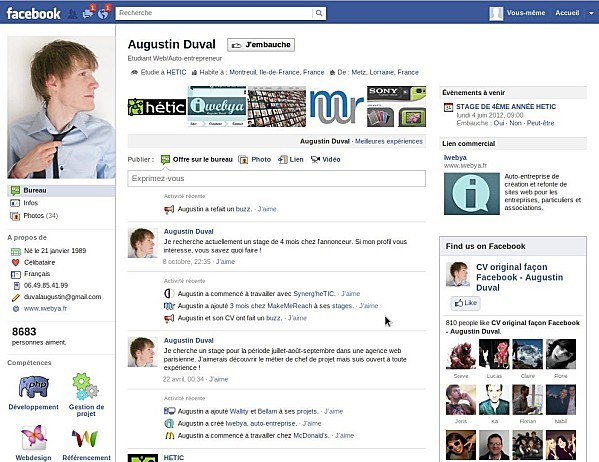Open the STAGE DE 4ÈME ANNÉE HETIC event
The height and width of the screenshot is (462, 599).
click(506, 107)
